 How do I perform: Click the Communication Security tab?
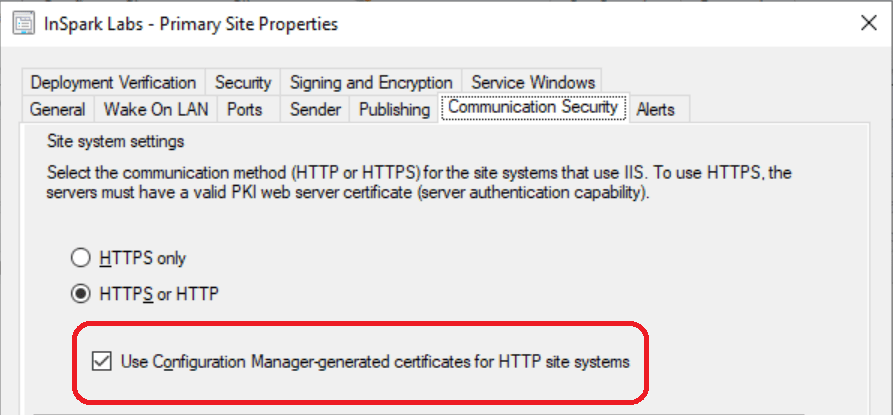click(534, 107)
